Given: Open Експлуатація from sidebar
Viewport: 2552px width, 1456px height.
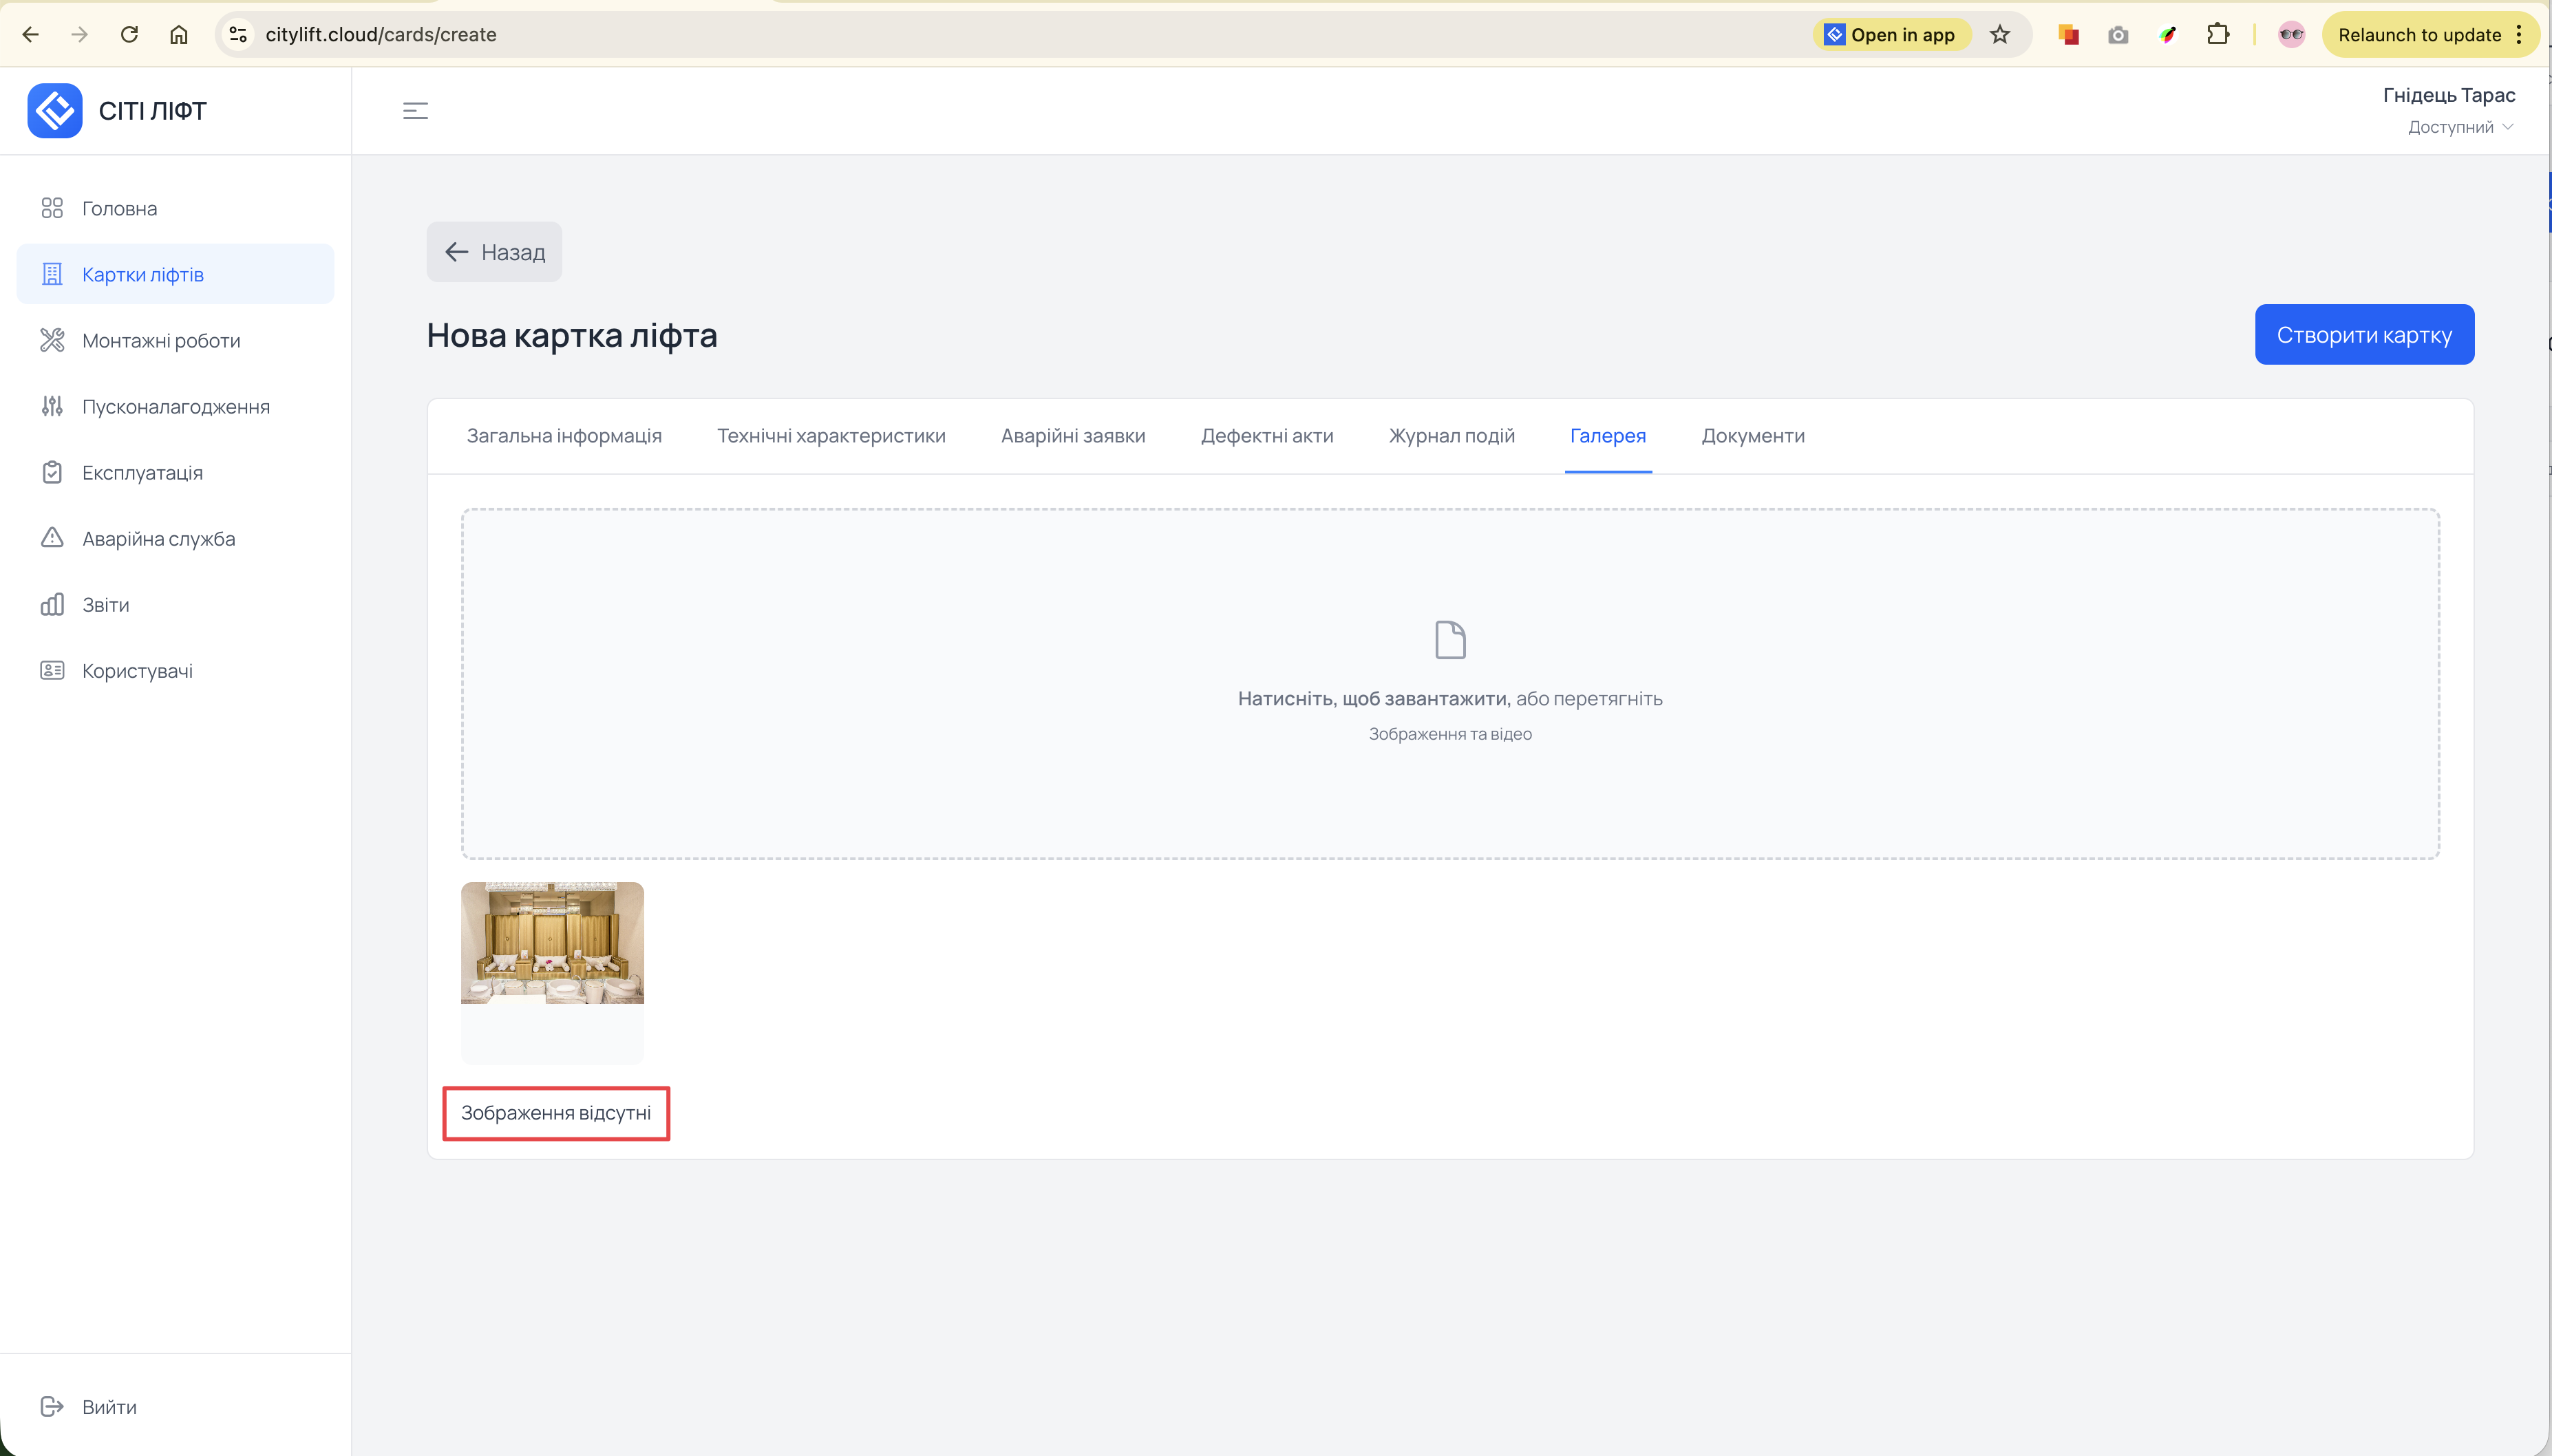Looking at the screenshot, I should tap(142, 472).
